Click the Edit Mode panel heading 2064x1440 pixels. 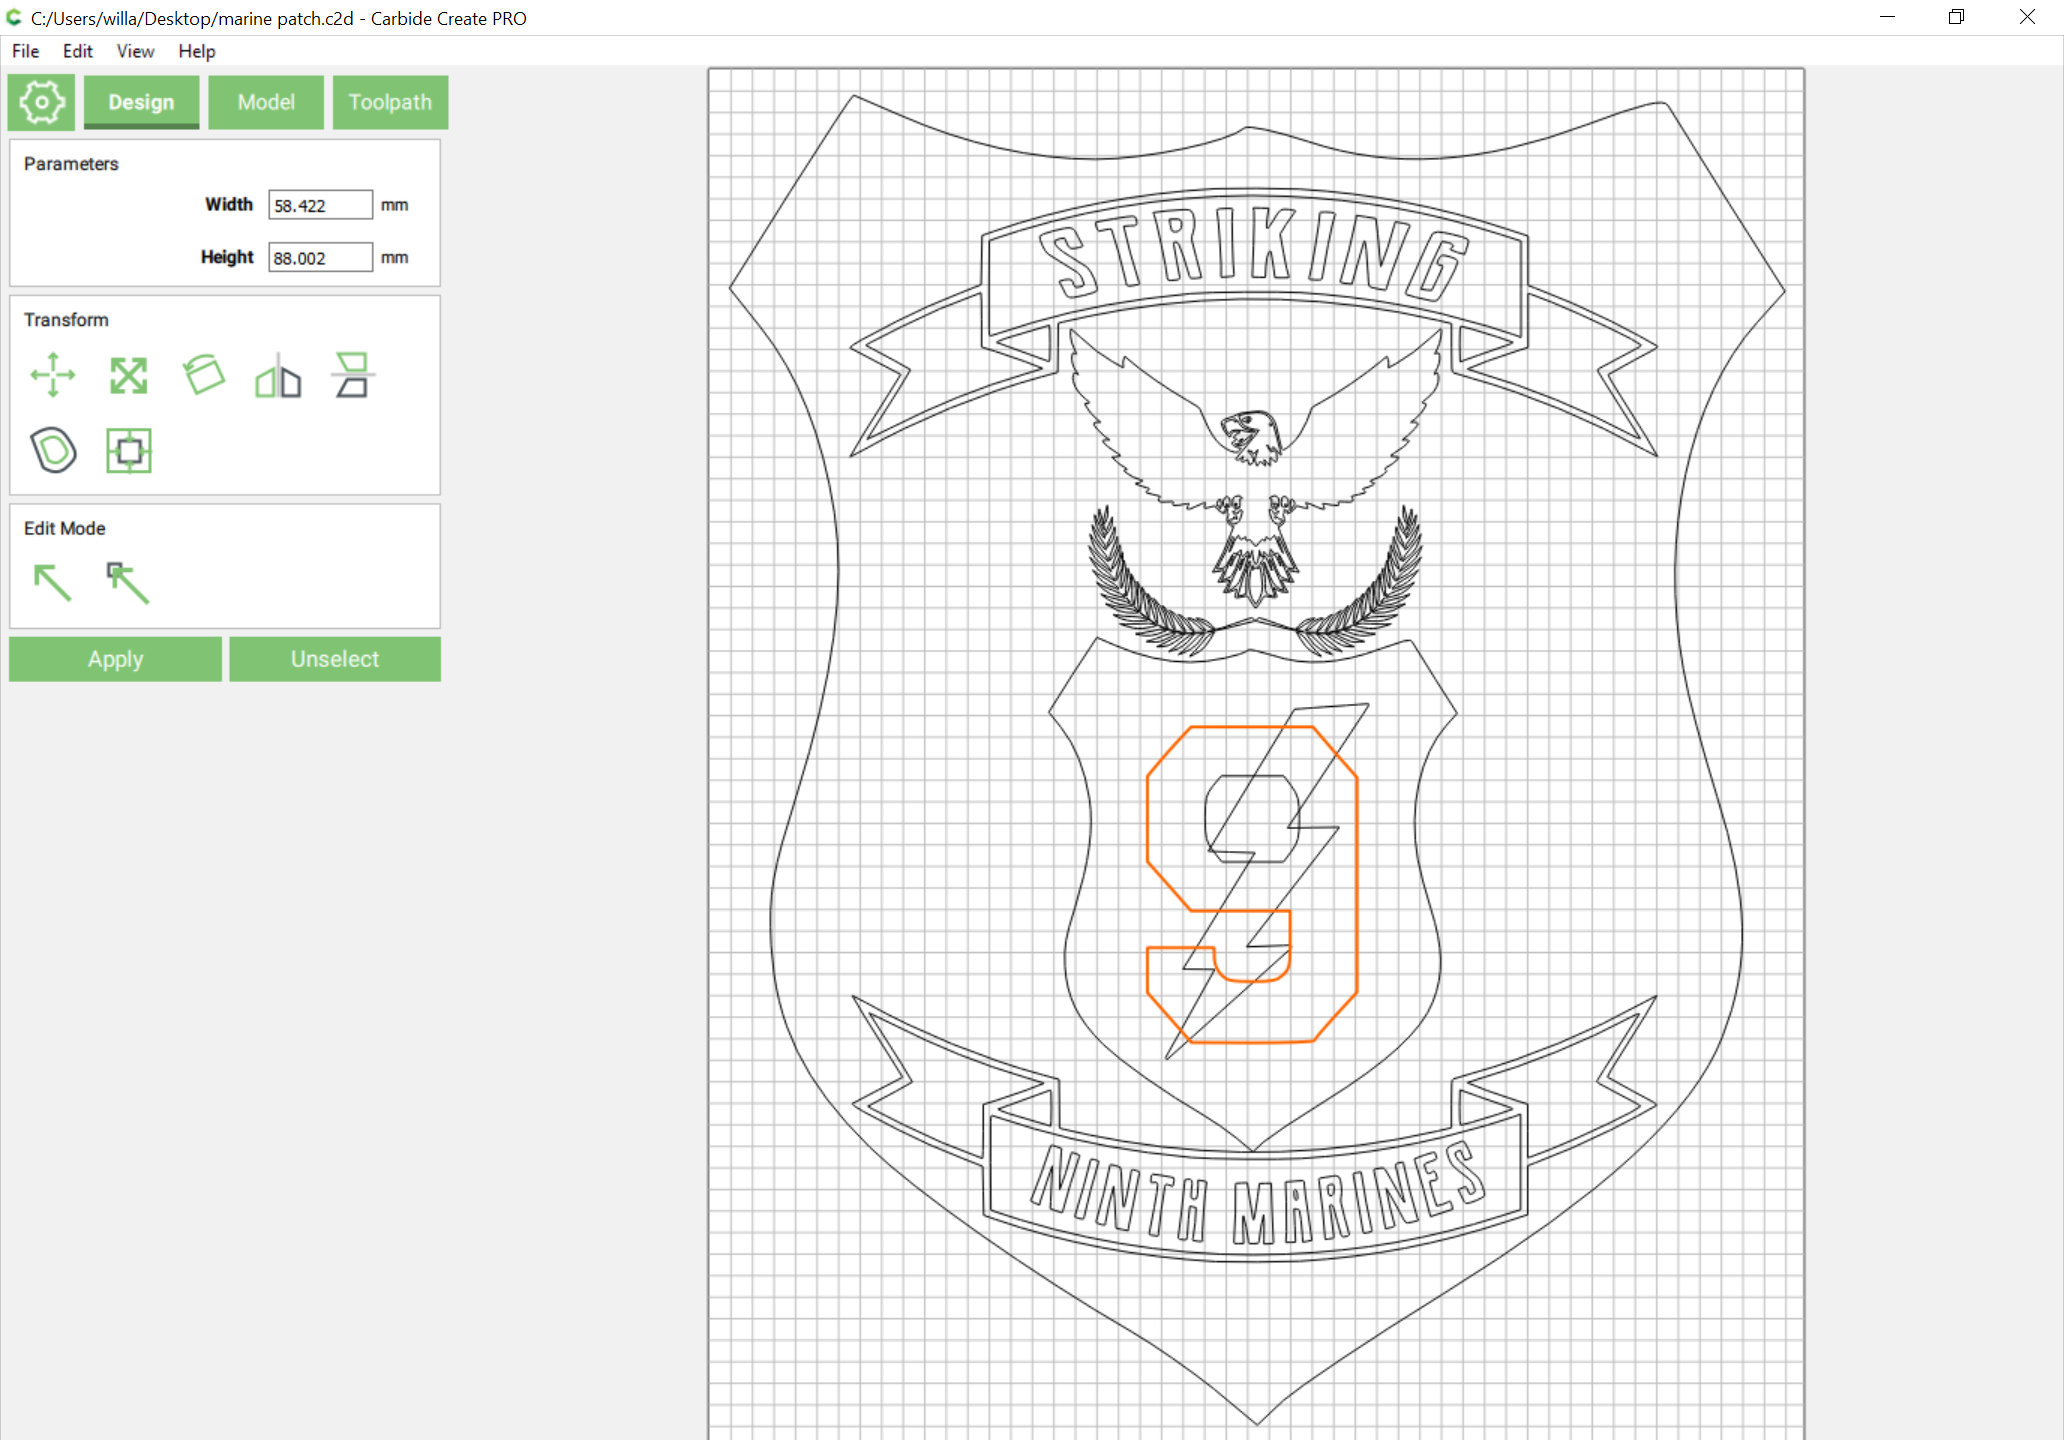coord(65,528)
